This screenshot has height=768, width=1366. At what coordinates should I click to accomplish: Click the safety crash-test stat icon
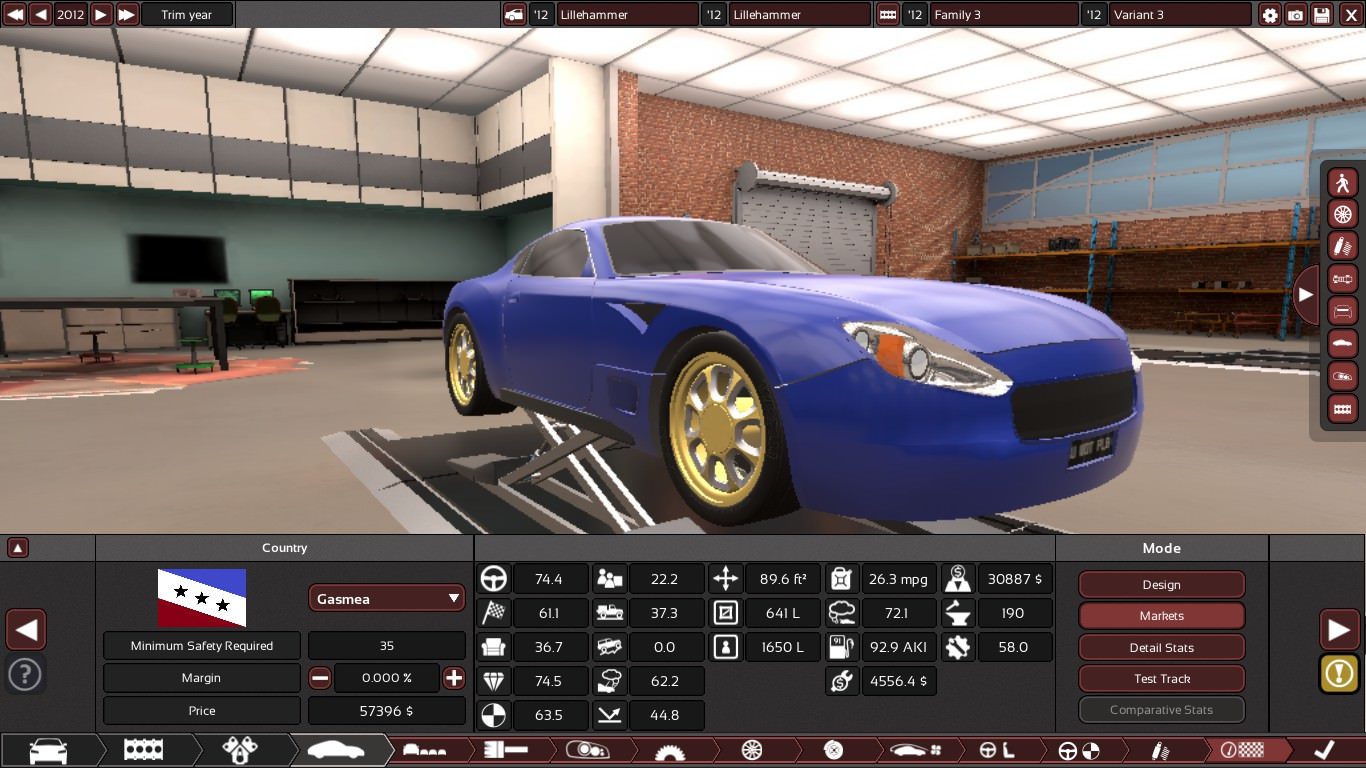click(x=494, y=715)
